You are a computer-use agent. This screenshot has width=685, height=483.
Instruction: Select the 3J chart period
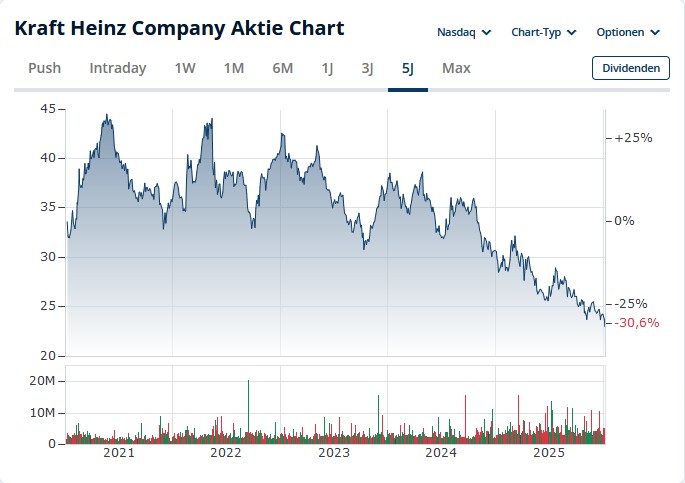point(367,68)
